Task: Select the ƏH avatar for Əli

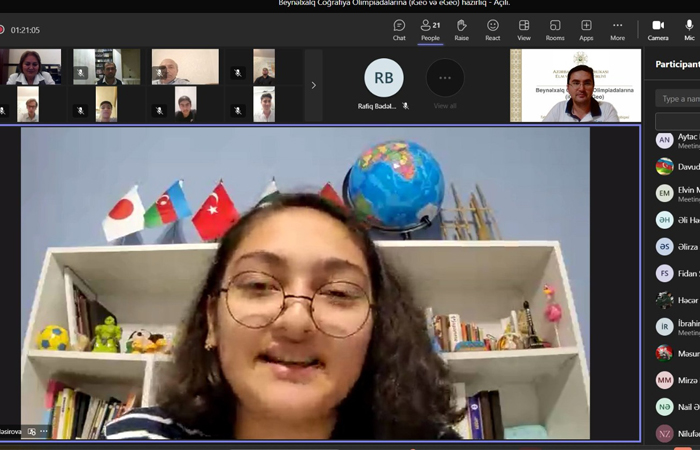Action: click(664, 220)
